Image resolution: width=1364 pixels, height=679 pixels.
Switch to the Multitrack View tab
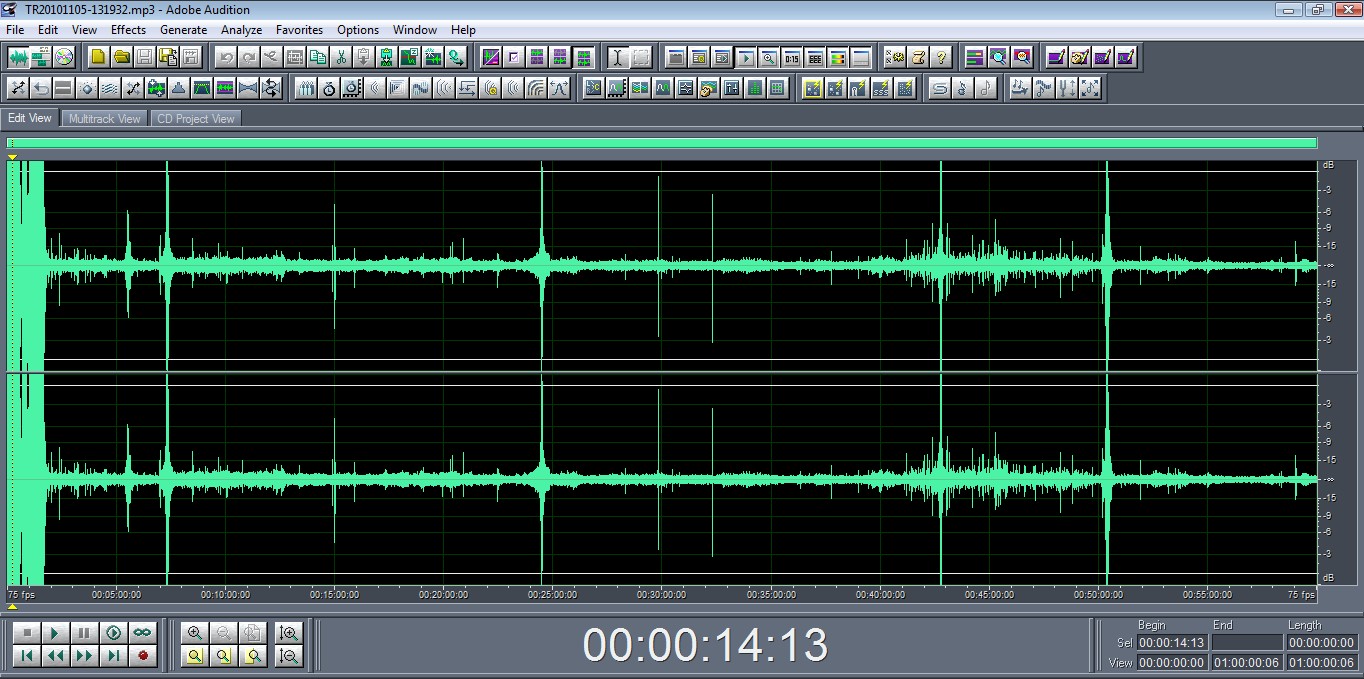(x=104, y=118)
